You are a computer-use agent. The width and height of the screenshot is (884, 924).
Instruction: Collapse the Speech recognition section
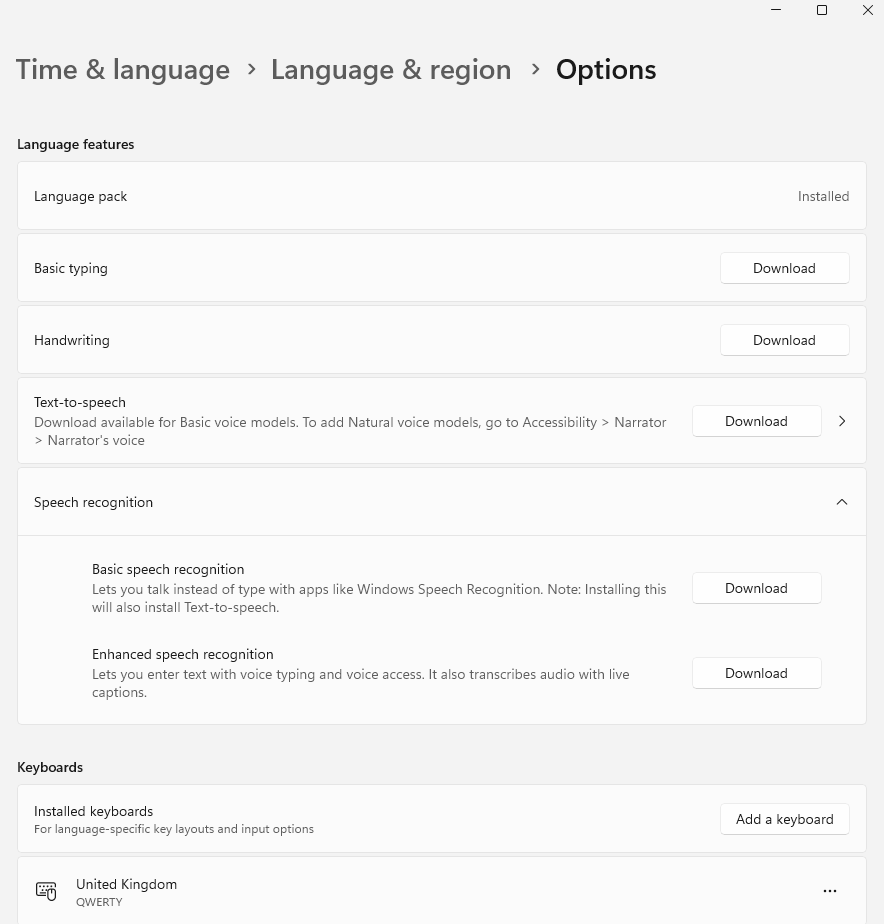pyautogui.click(x=842, y=502)
